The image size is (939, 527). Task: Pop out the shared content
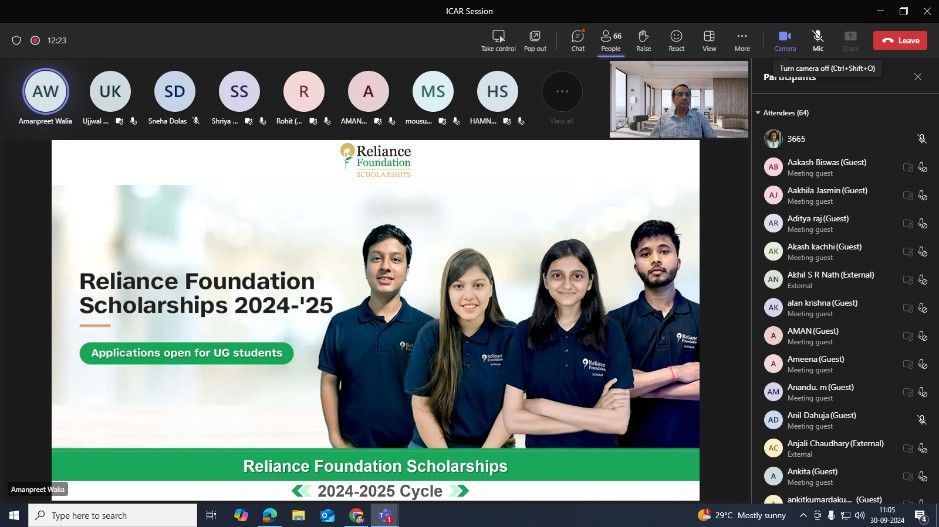pos(535,41)
